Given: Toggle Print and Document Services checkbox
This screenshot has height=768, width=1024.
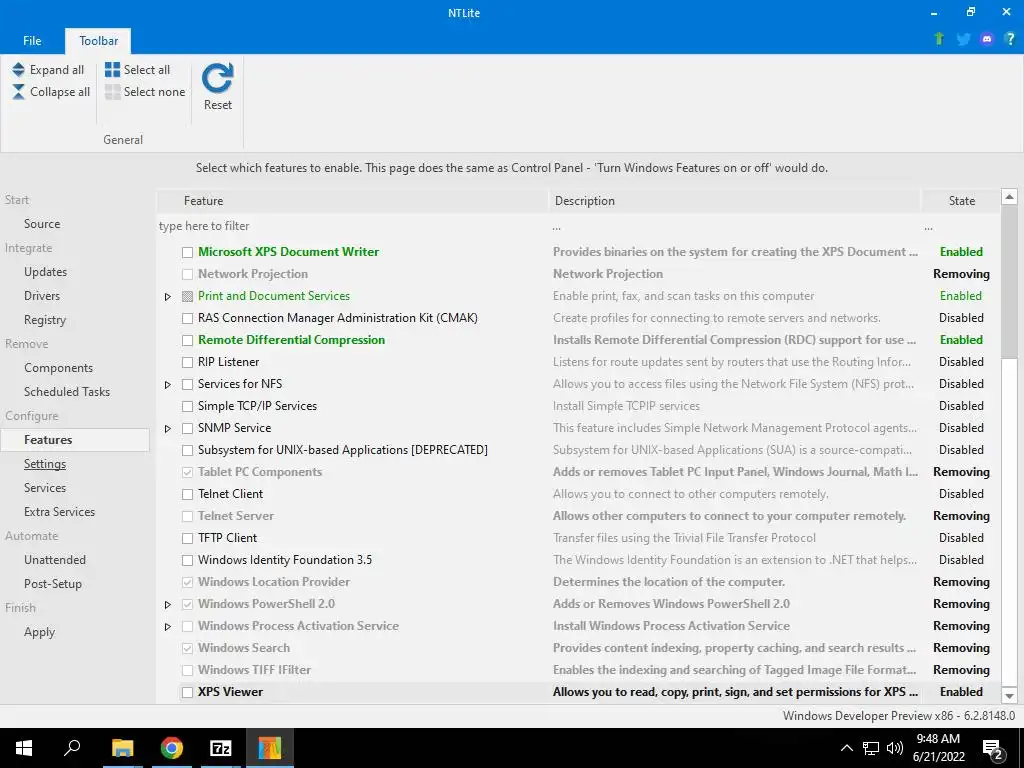Looking at the screenshot, I should [187, 296].
